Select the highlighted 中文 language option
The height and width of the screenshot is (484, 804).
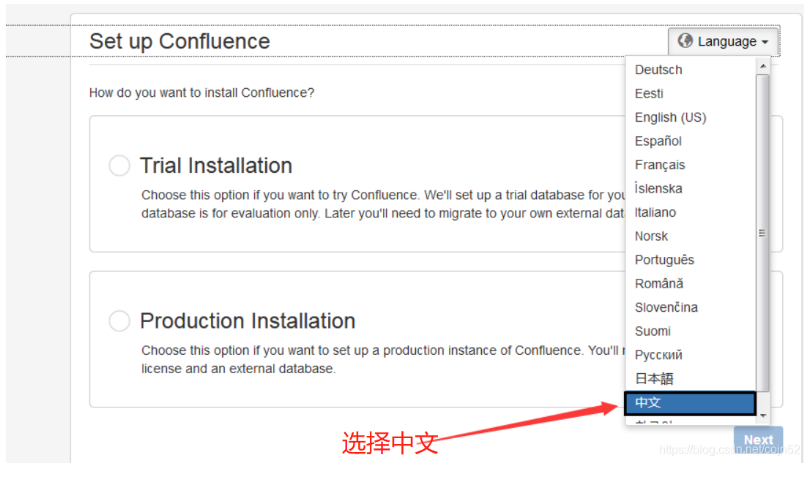690,403
